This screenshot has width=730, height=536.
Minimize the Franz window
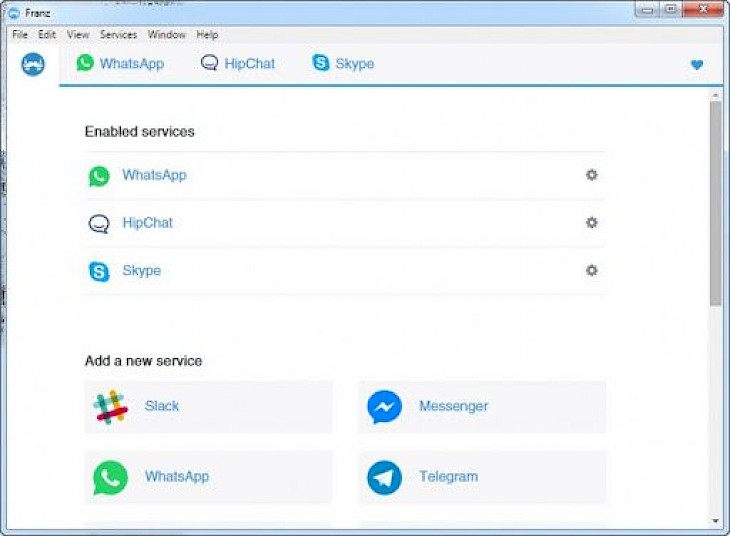coord(647,9)
